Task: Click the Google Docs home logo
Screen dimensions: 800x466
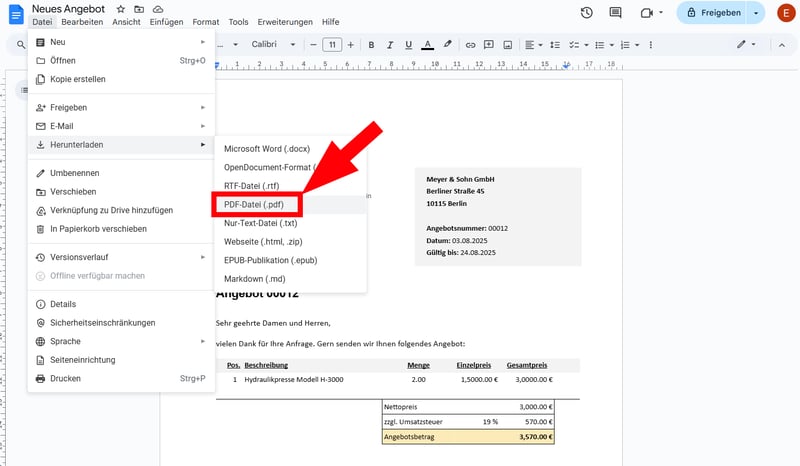Action: pyautogui.click(x=14, y=14)
